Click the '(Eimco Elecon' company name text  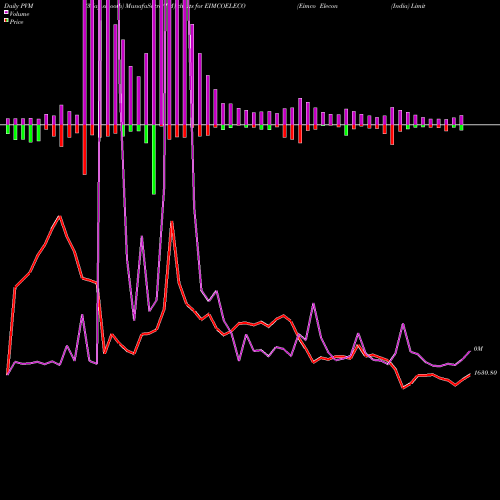(x=317, y=6)
